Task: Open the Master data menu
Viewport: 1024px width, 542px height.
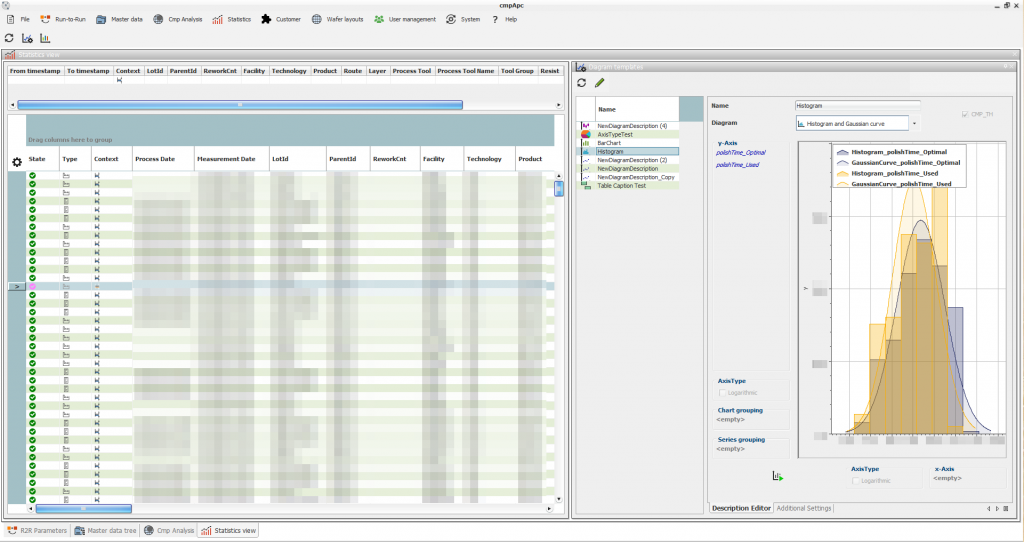Action: (120, 19)
